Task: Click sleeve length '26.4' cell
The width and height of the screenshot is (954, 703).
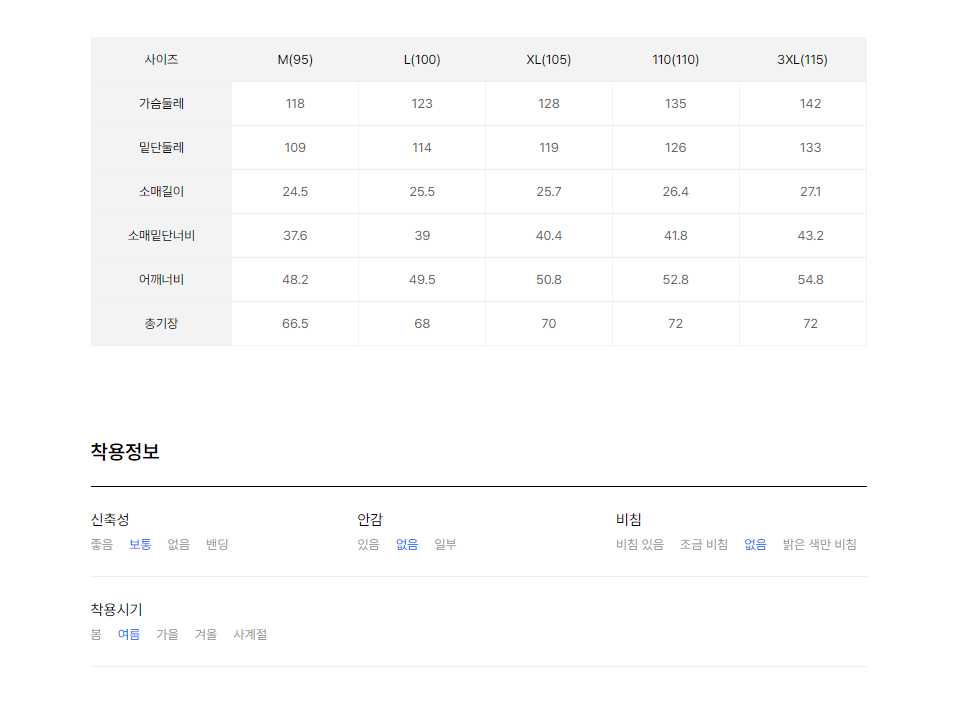Action: click(x=675, y=192)
